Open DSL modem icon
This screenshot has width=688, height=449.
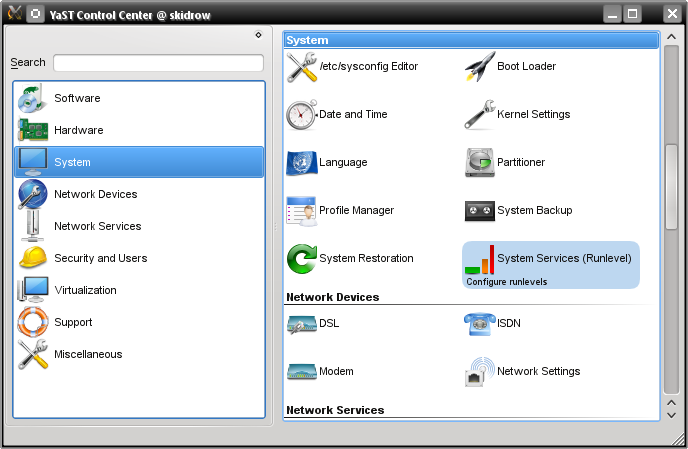tap(301, 324)
